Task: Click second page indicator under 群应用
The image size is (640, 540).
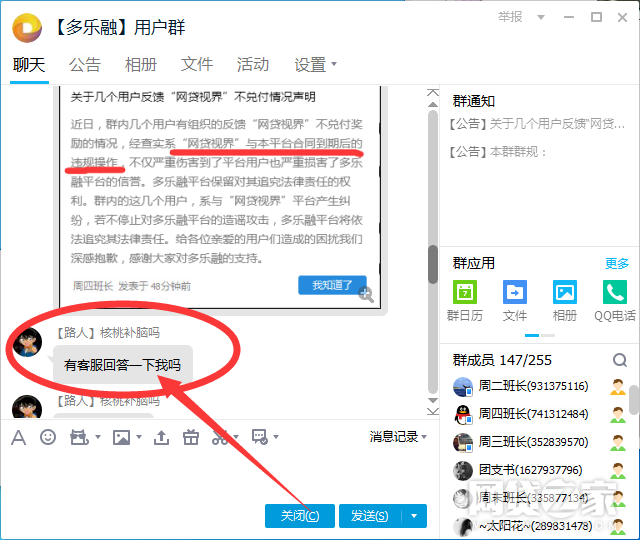Action: tap(548, 336)
